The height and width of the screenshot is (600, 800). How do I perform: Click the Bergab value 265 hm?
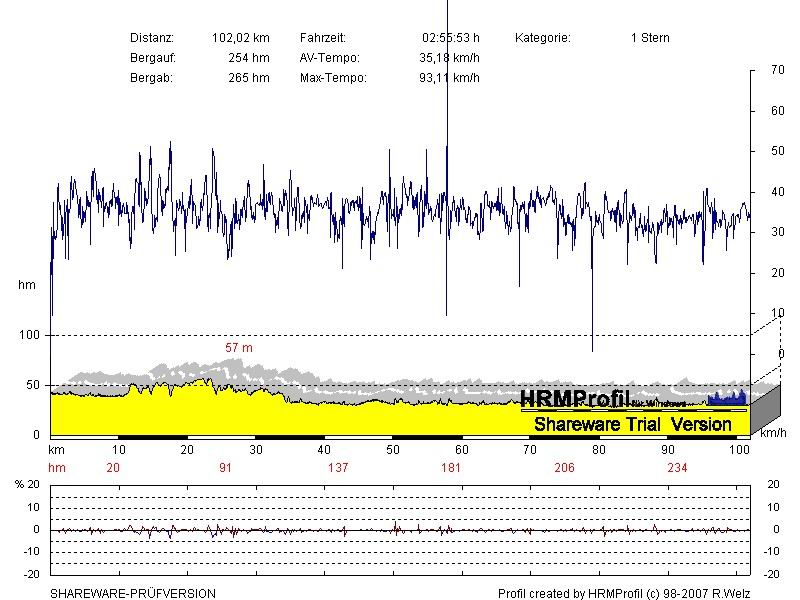[248, 78]
